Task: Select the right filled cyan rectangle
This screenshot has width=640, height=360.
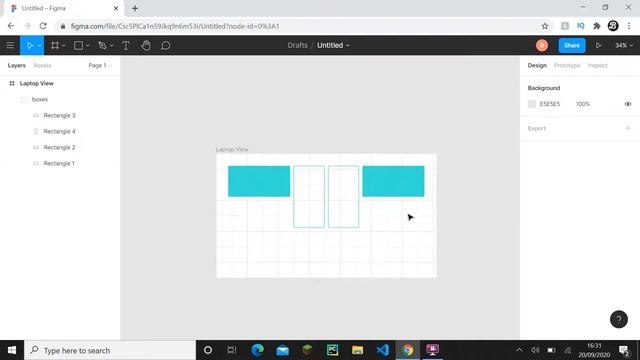Action: pyautogui.click(x=393, y=181)
